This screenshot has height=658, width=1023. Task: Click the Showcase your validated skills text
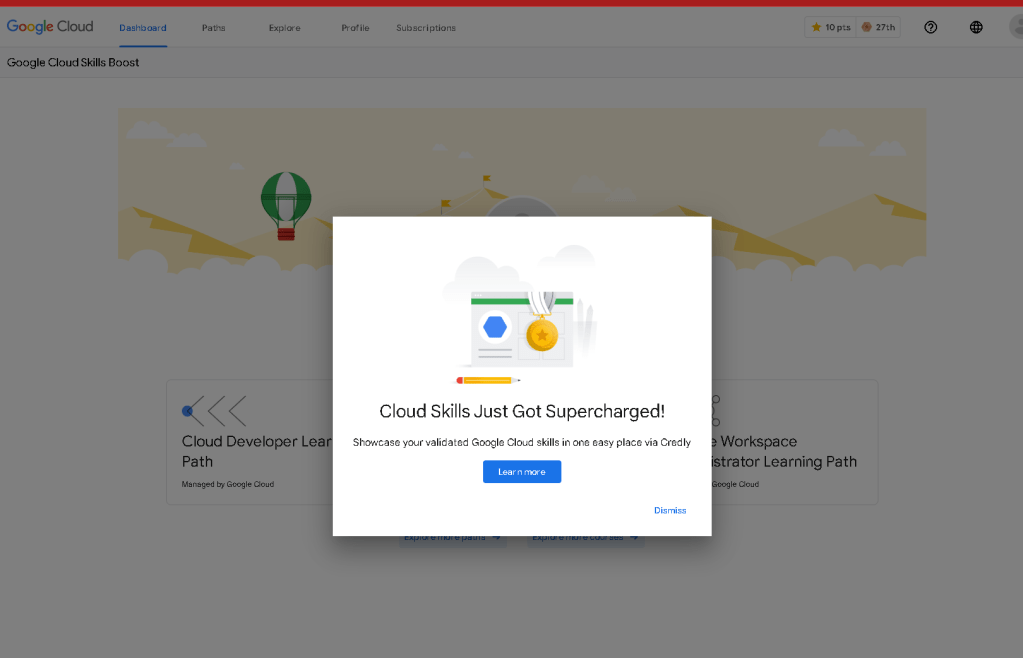click(x=522, y=442)
